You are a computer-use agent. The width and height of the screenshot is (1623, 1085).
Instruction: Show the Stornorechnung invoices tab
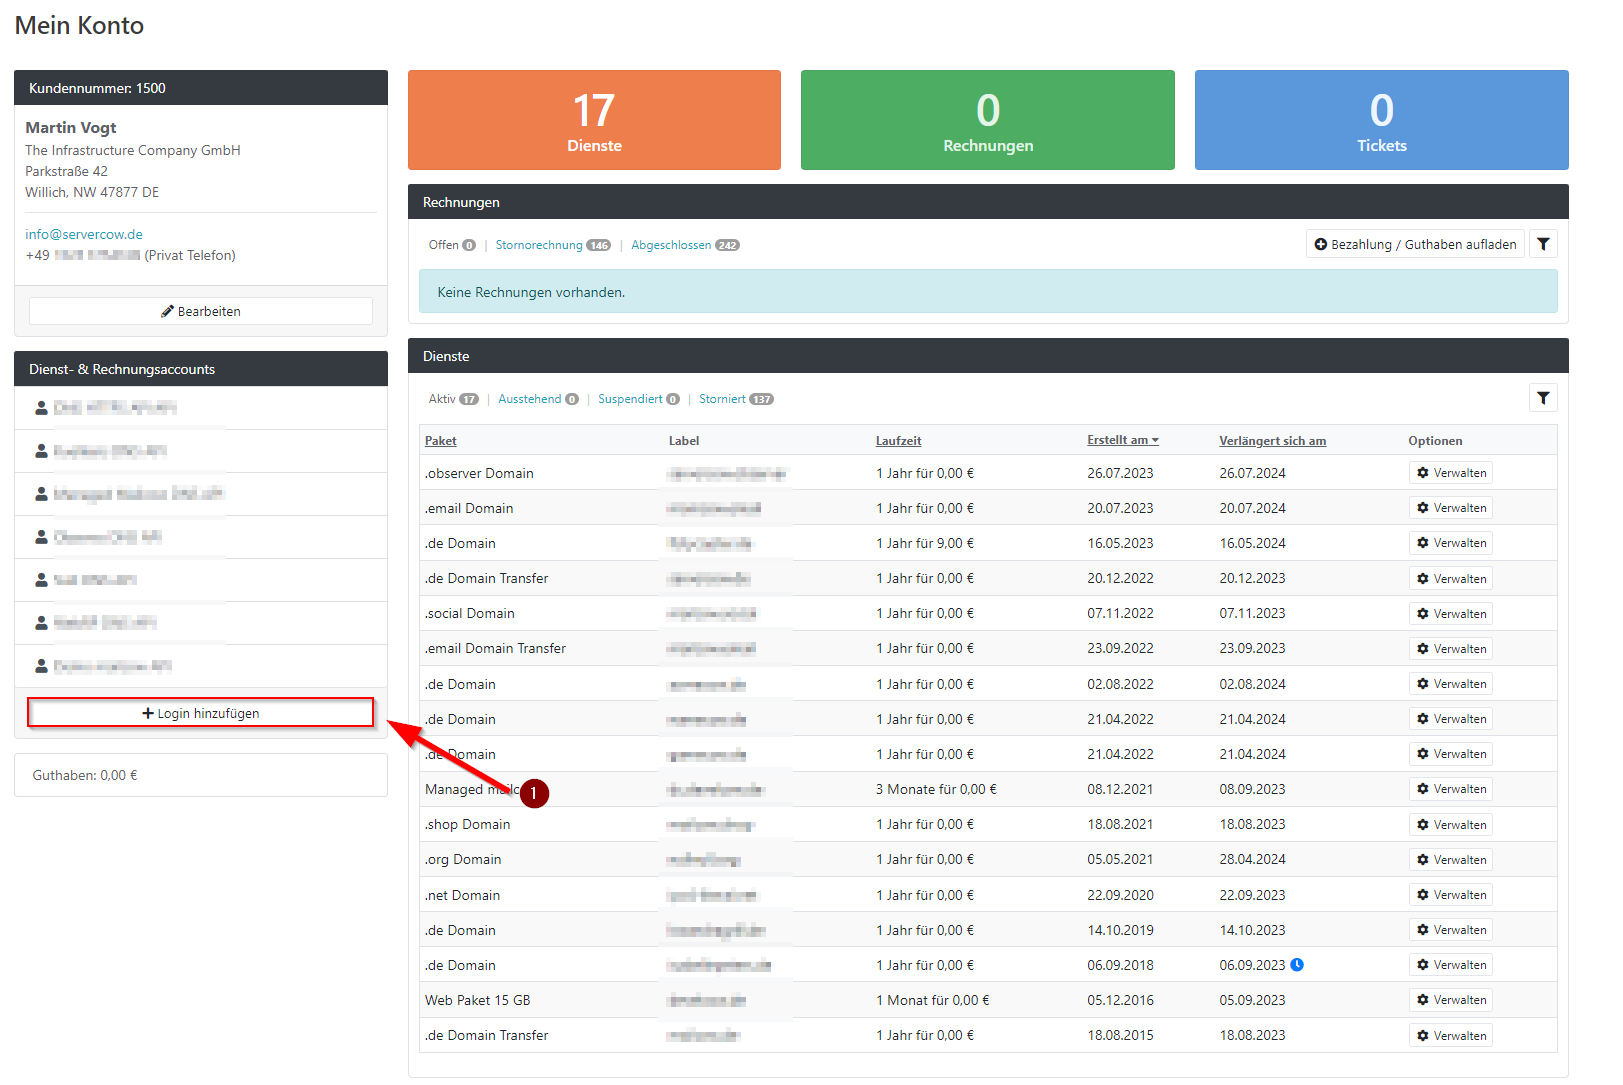coord(553,245)
